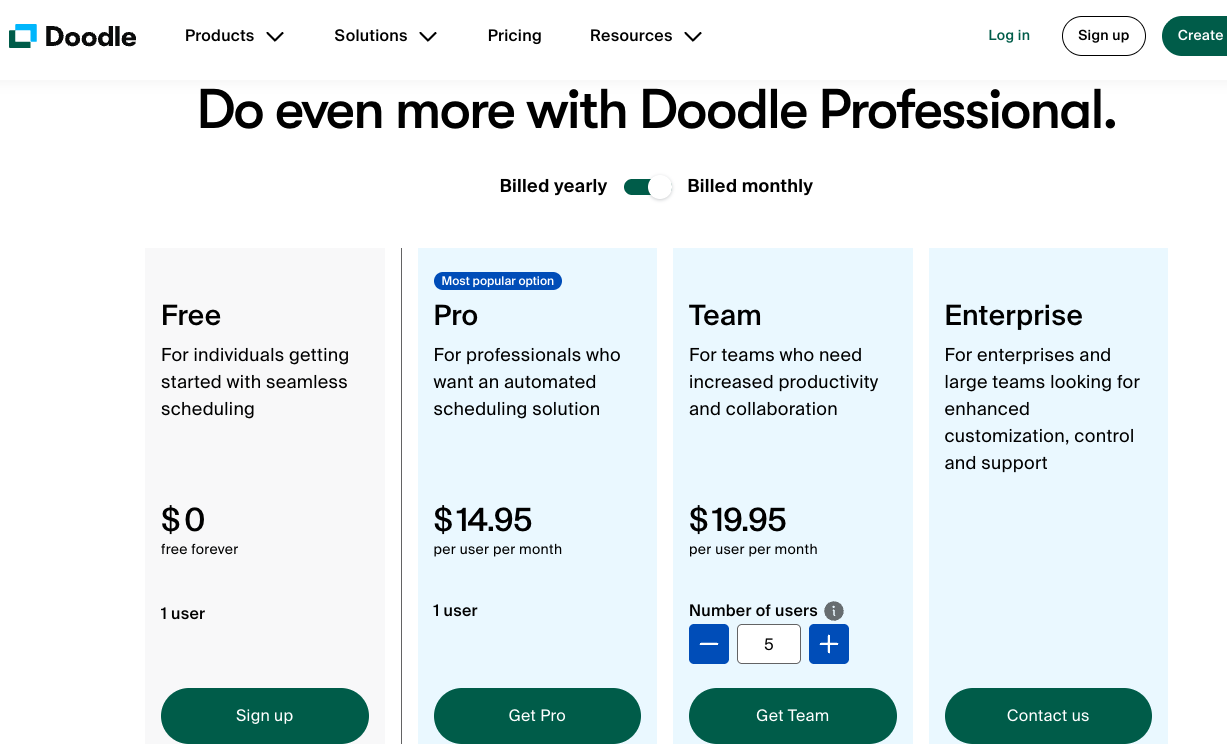The height and width of the screenshot is (744, 1227).
Task: Increase team users with the plus button
Action: click(x=829, y=644)
